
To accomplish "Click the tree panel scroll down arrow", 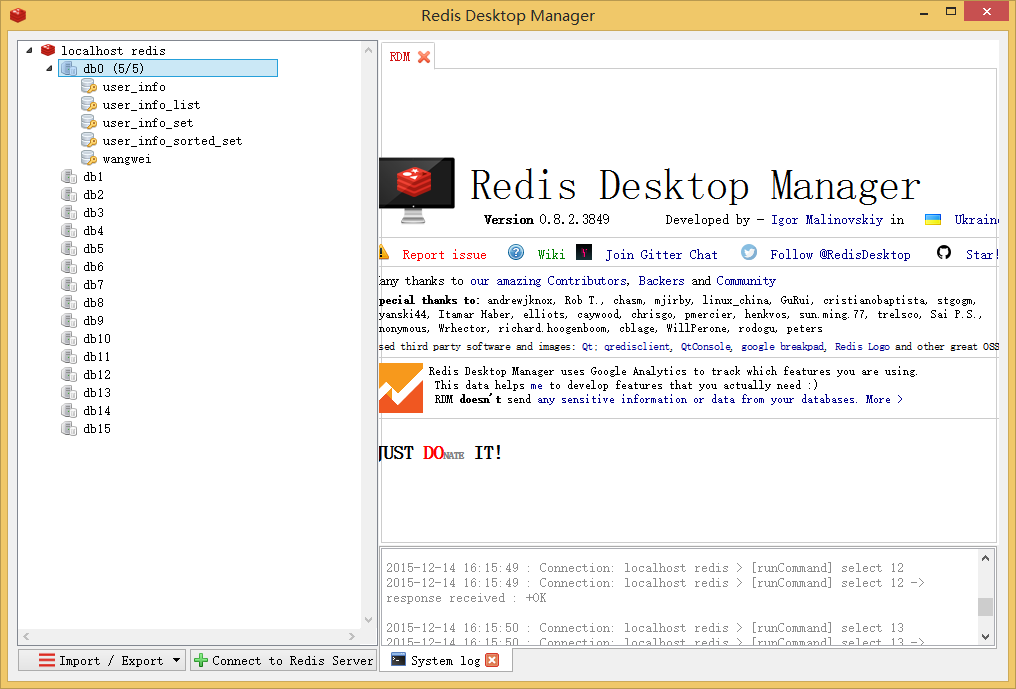I will coord(368,620).
